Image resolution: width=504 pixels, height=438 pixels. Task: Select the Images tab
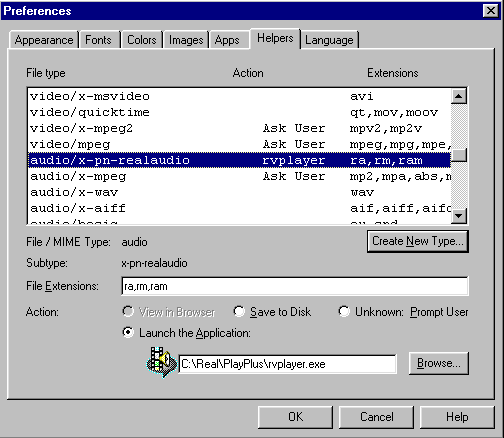186,40
